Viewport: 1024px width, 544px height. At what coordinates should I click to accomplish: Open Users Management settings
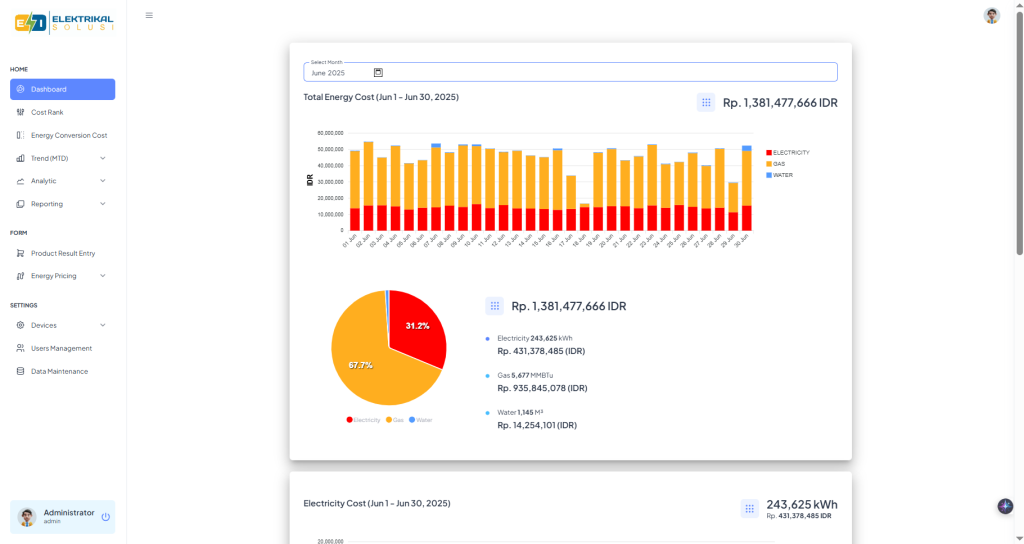pos(61,348)
